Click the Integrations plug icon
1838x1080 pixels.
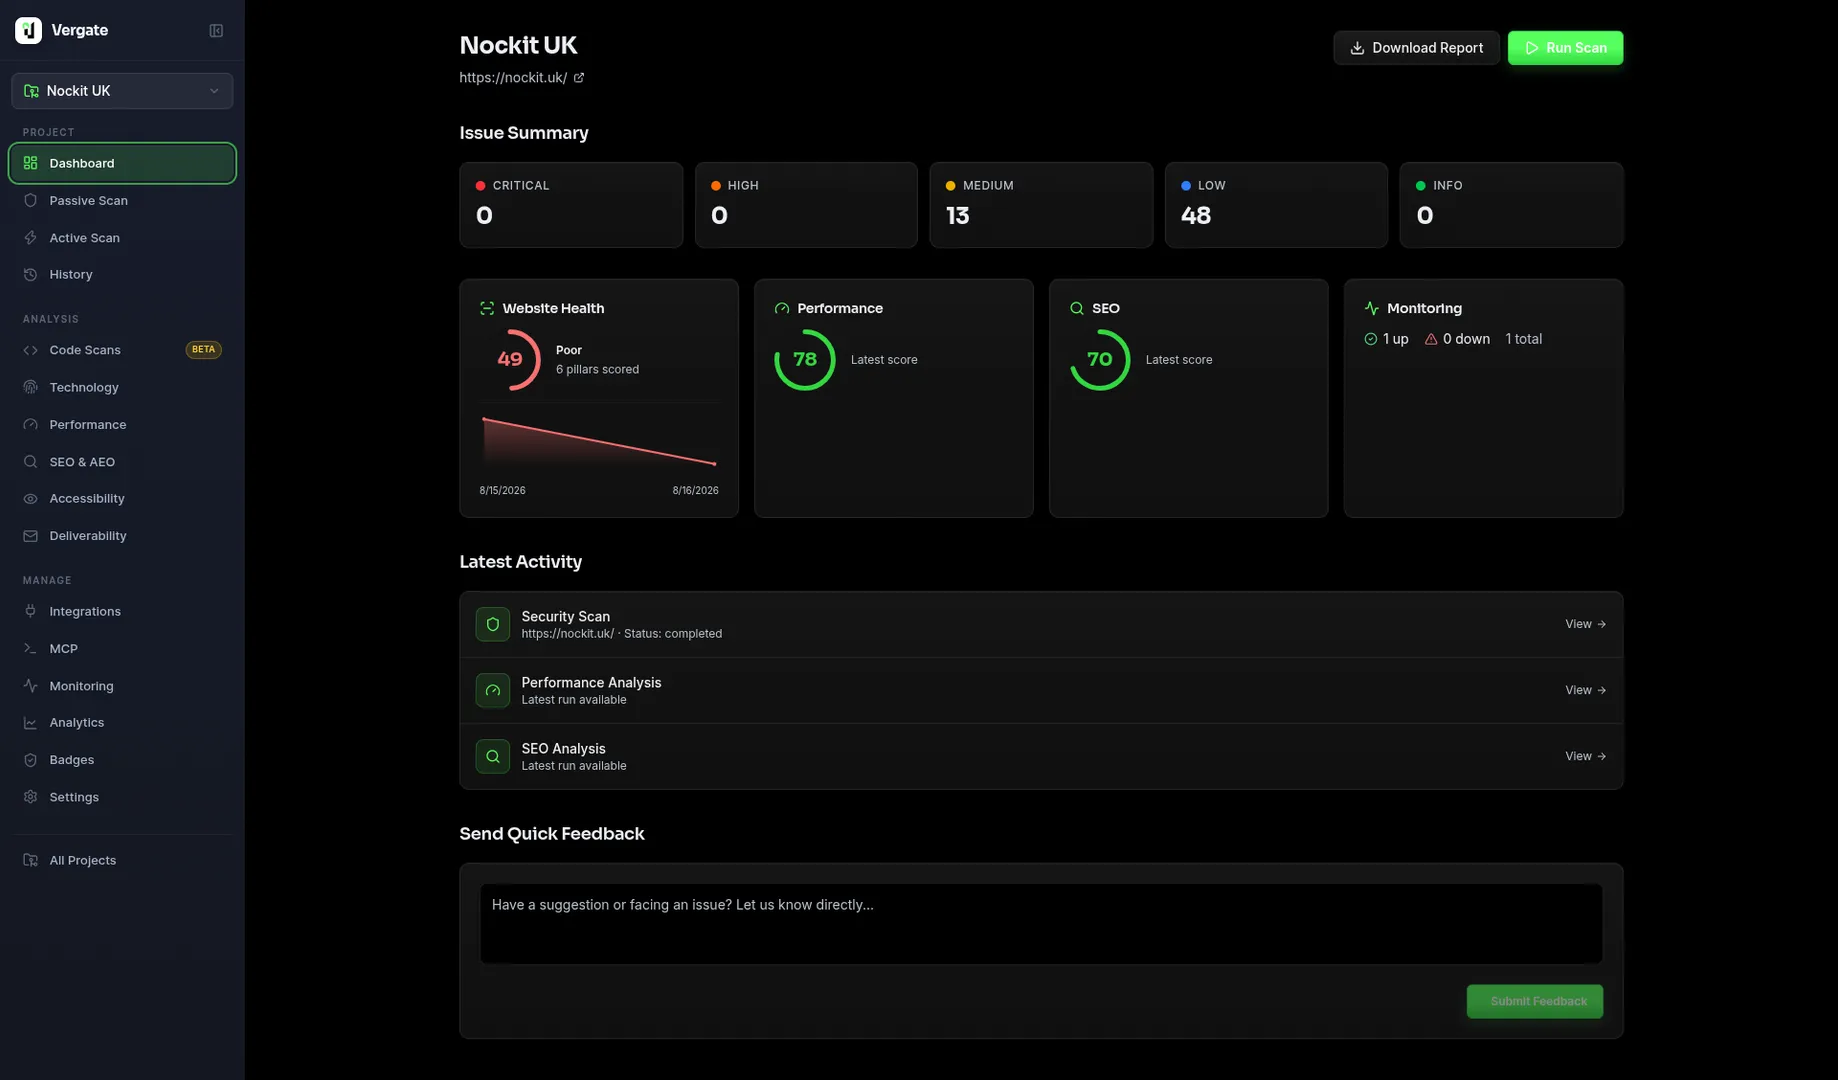(x=30, y=612)
